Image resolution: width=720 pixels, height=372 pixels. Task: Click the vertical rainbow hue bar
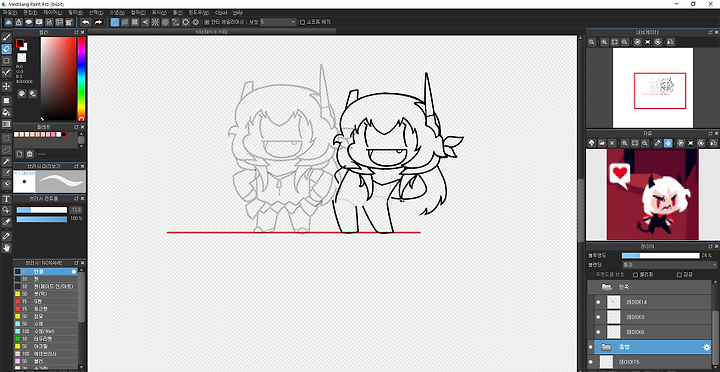(x=81, y=79)
